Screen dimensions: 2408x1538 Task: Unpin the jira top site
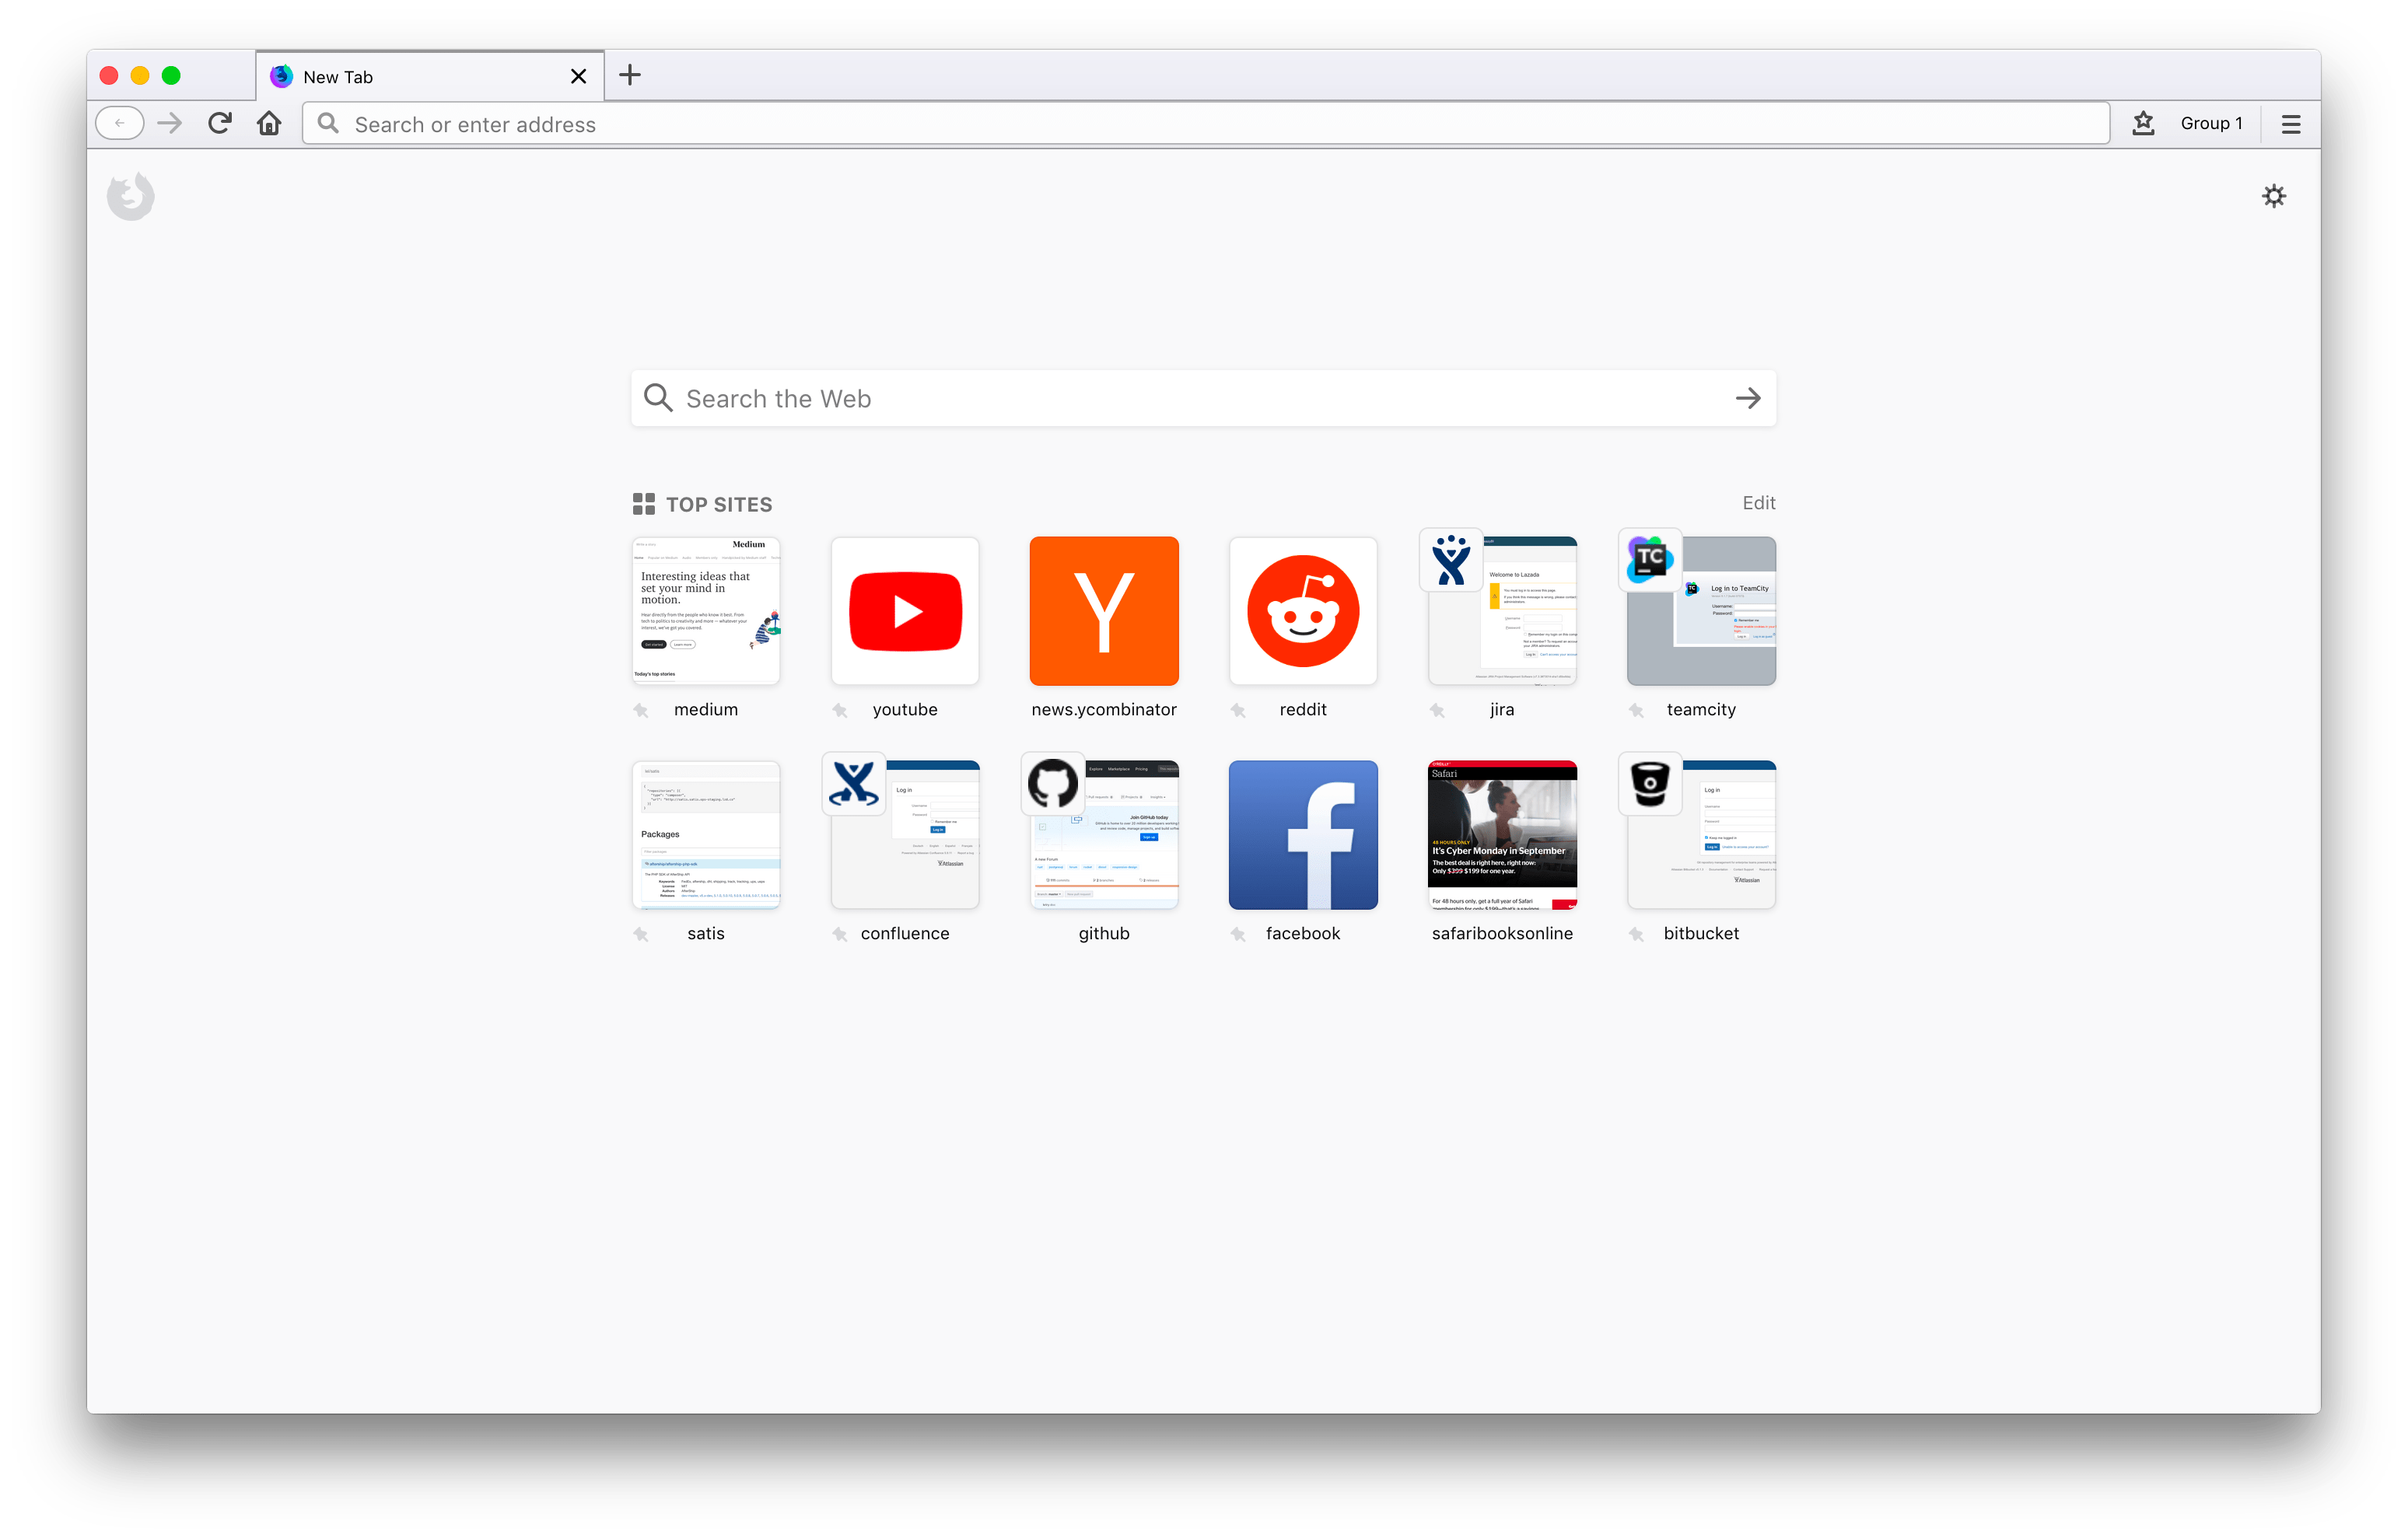pyautogui.click(x=1437, y=710)
